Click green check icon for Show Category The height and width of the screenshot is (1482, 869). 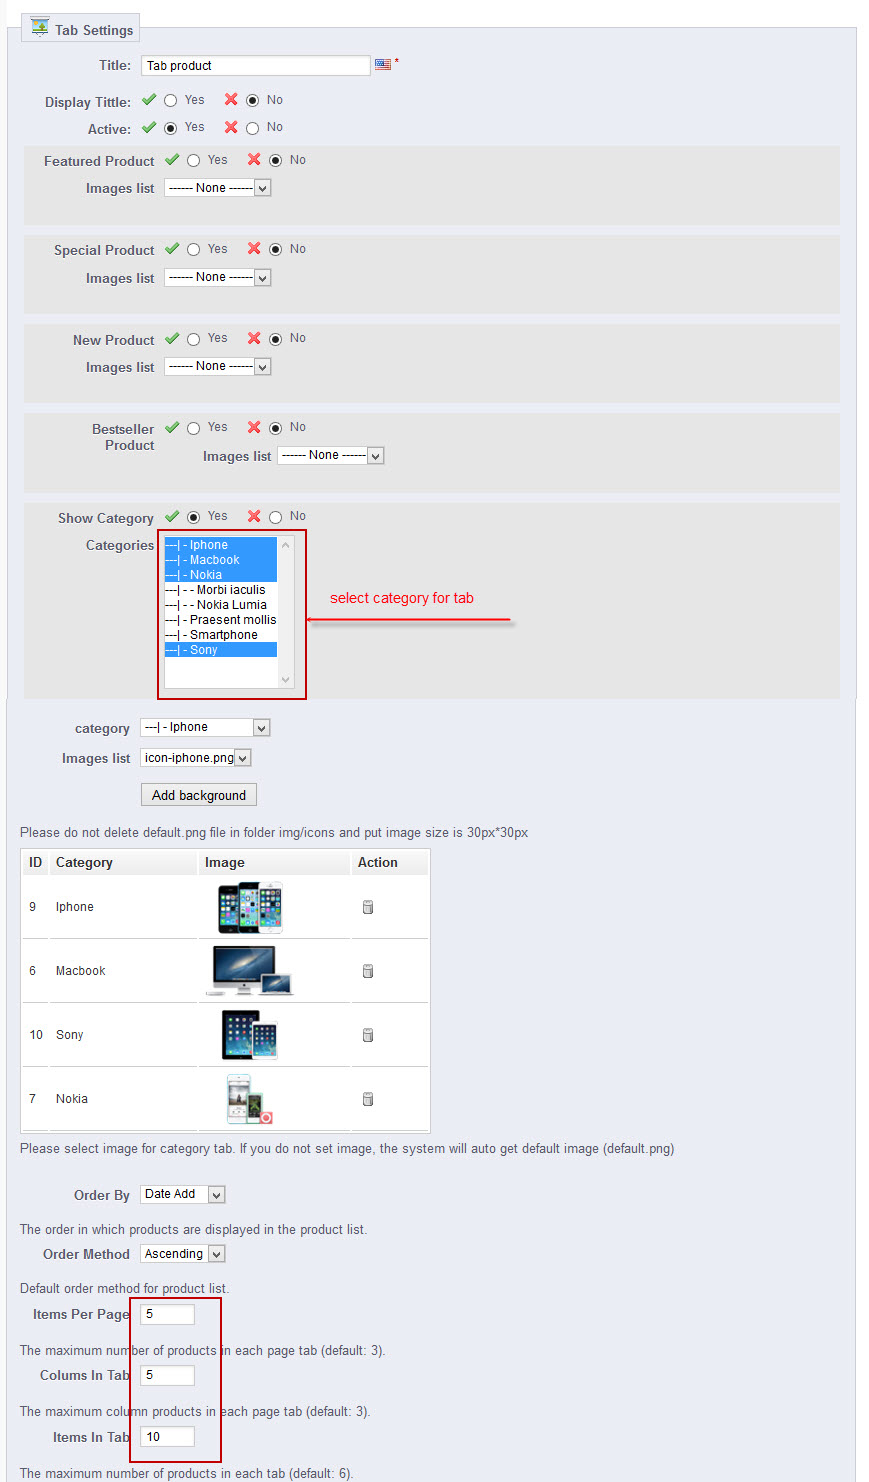pyautogui.click(x=172, y=516)
